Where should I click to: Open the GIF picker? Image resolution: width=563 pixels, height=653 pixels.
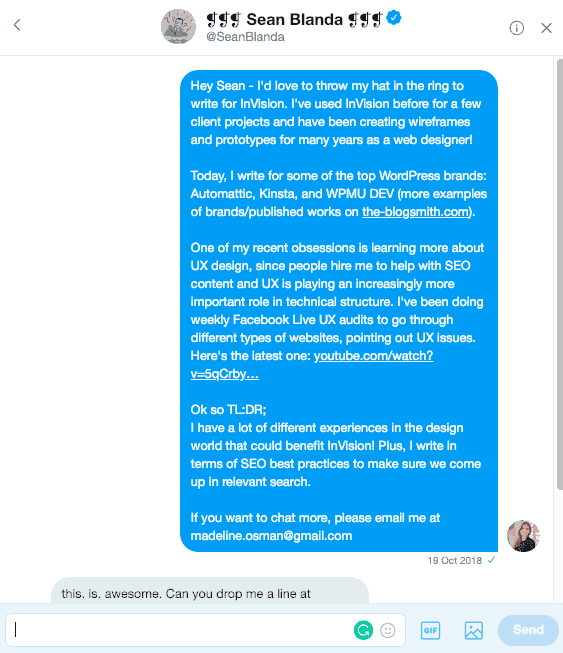pos(430,630)
